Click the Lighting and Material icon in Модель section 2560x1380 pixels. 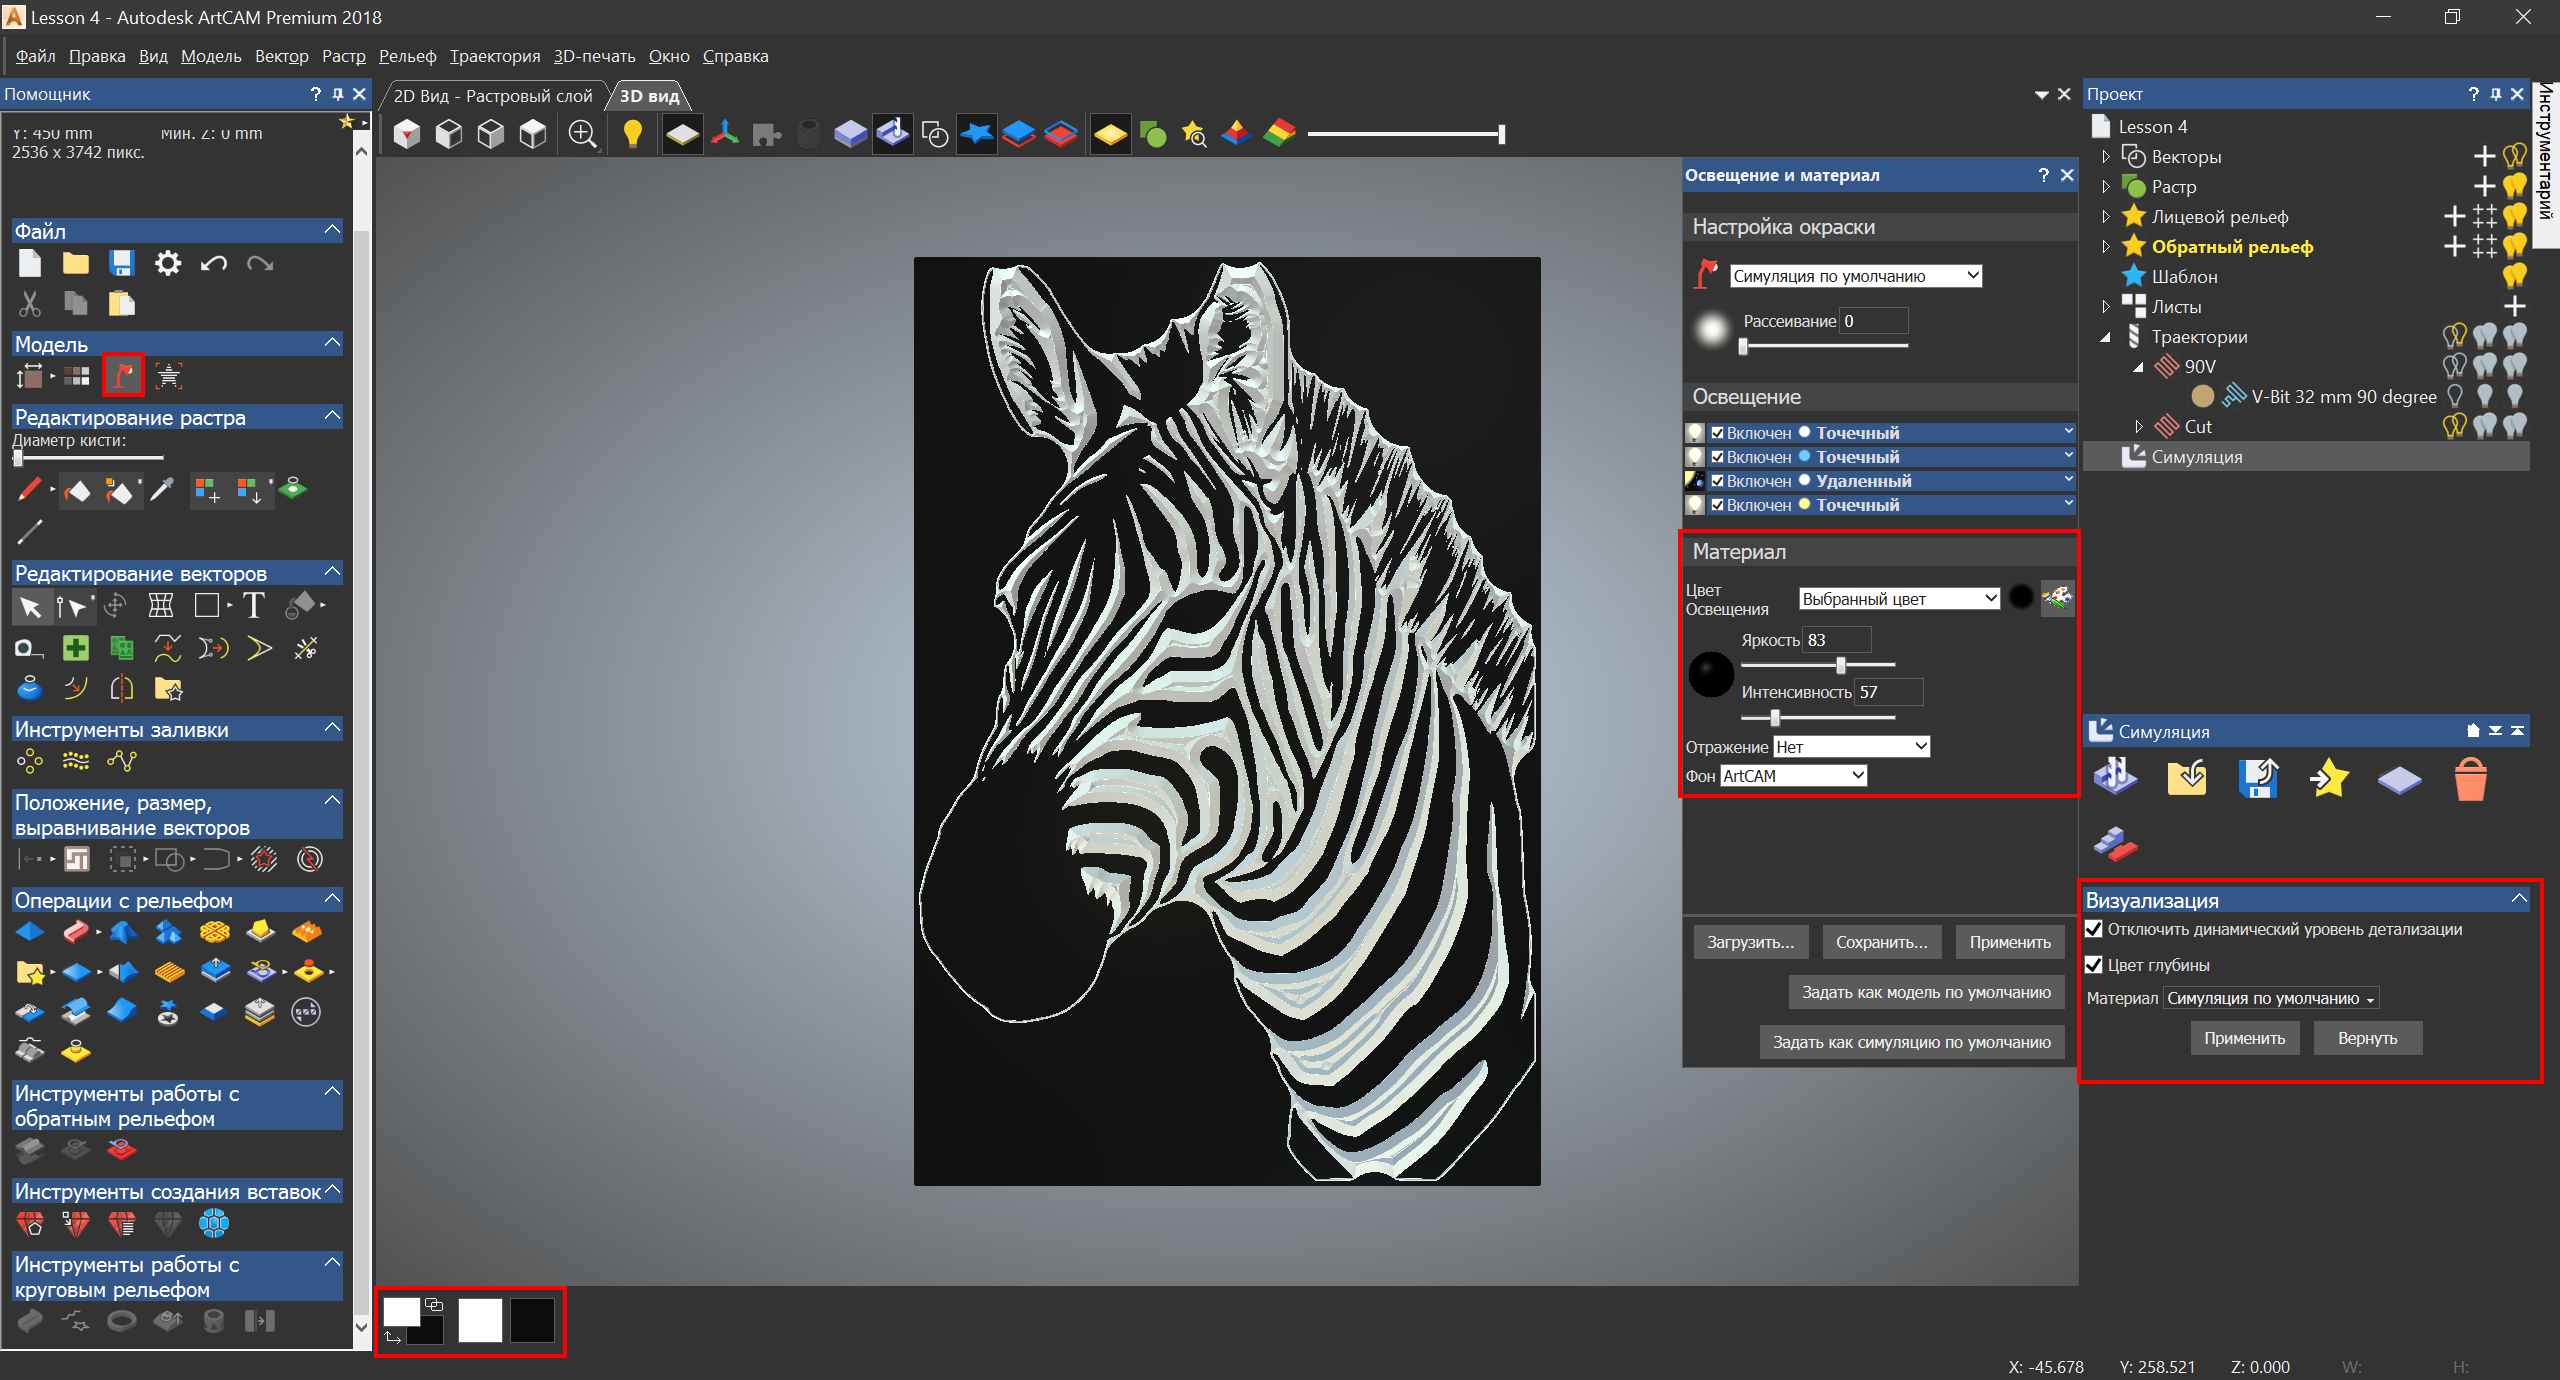tap(124, 376)
